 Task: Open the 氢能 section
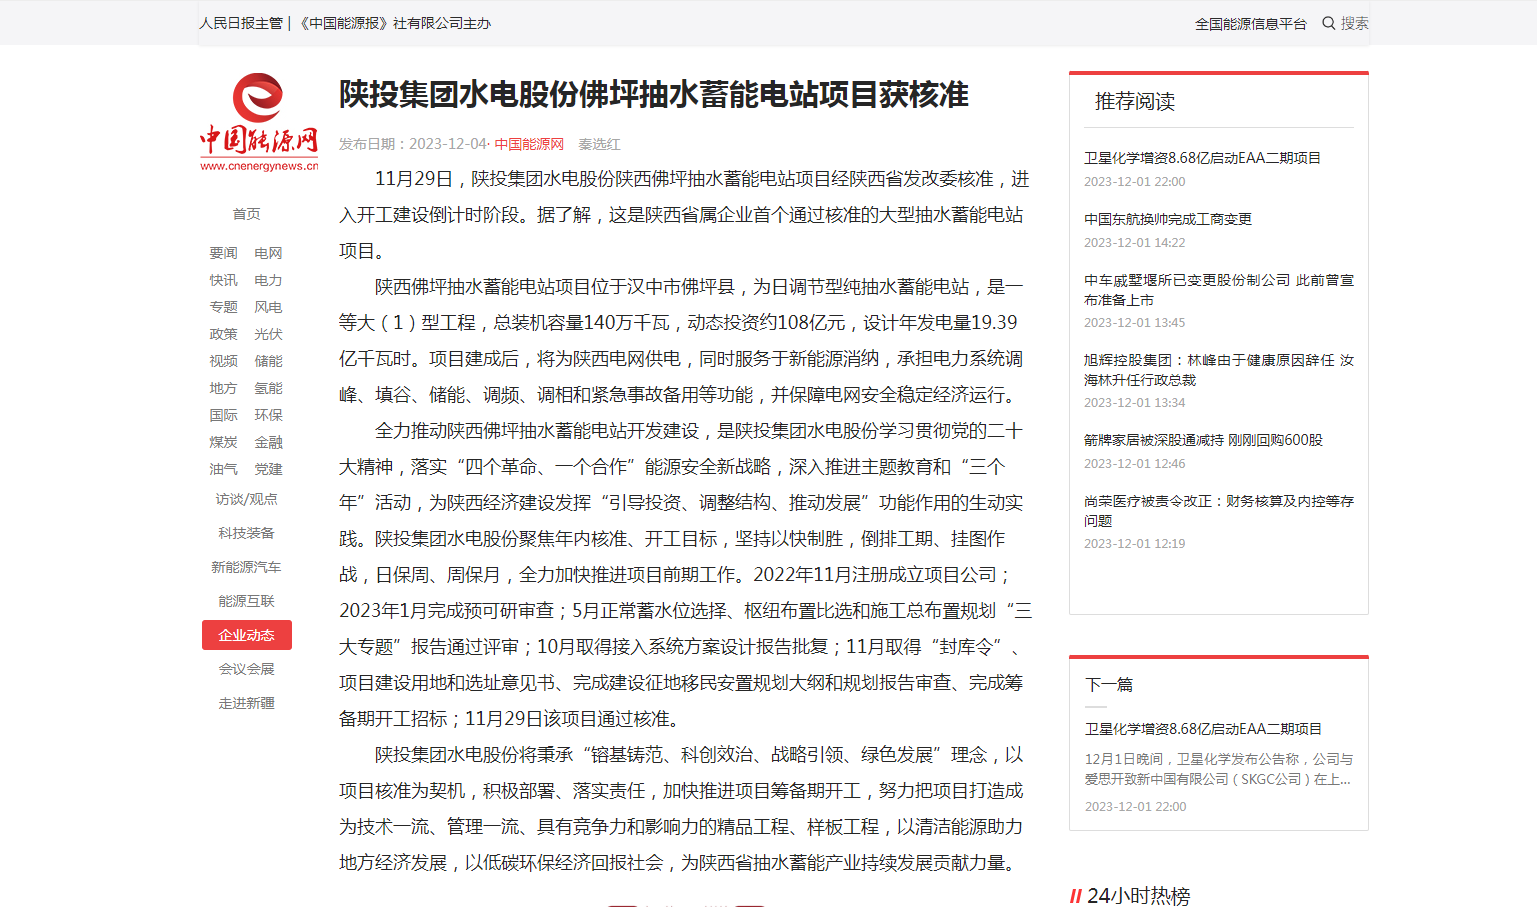(x=268, y=388)
